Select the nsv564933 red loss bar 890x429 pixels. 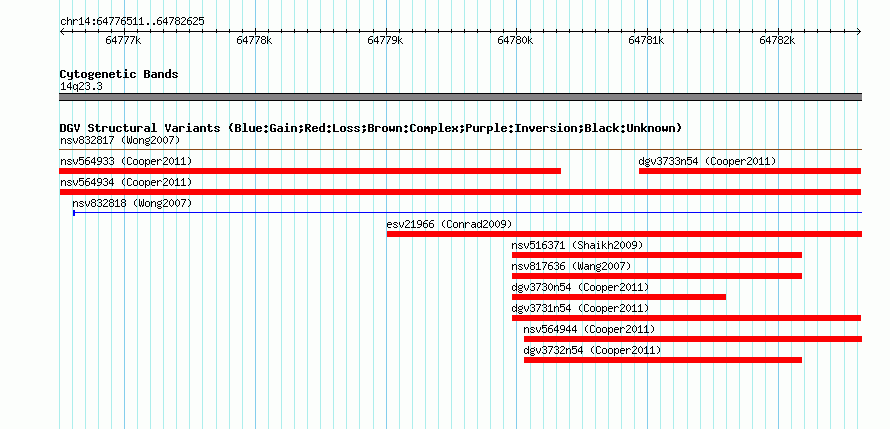[x=310, y=171]
